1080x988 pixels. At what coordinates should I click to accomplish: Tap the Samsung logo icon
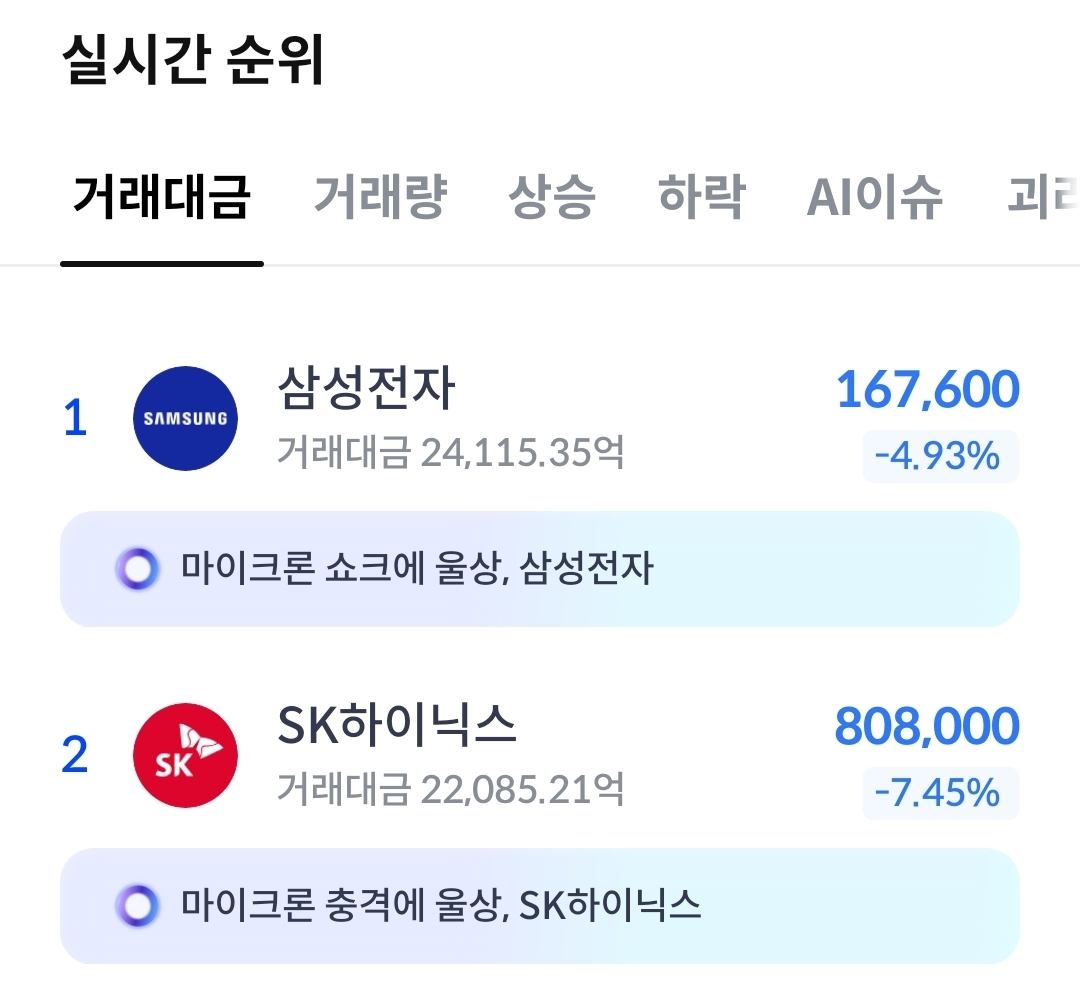point(185,418)
